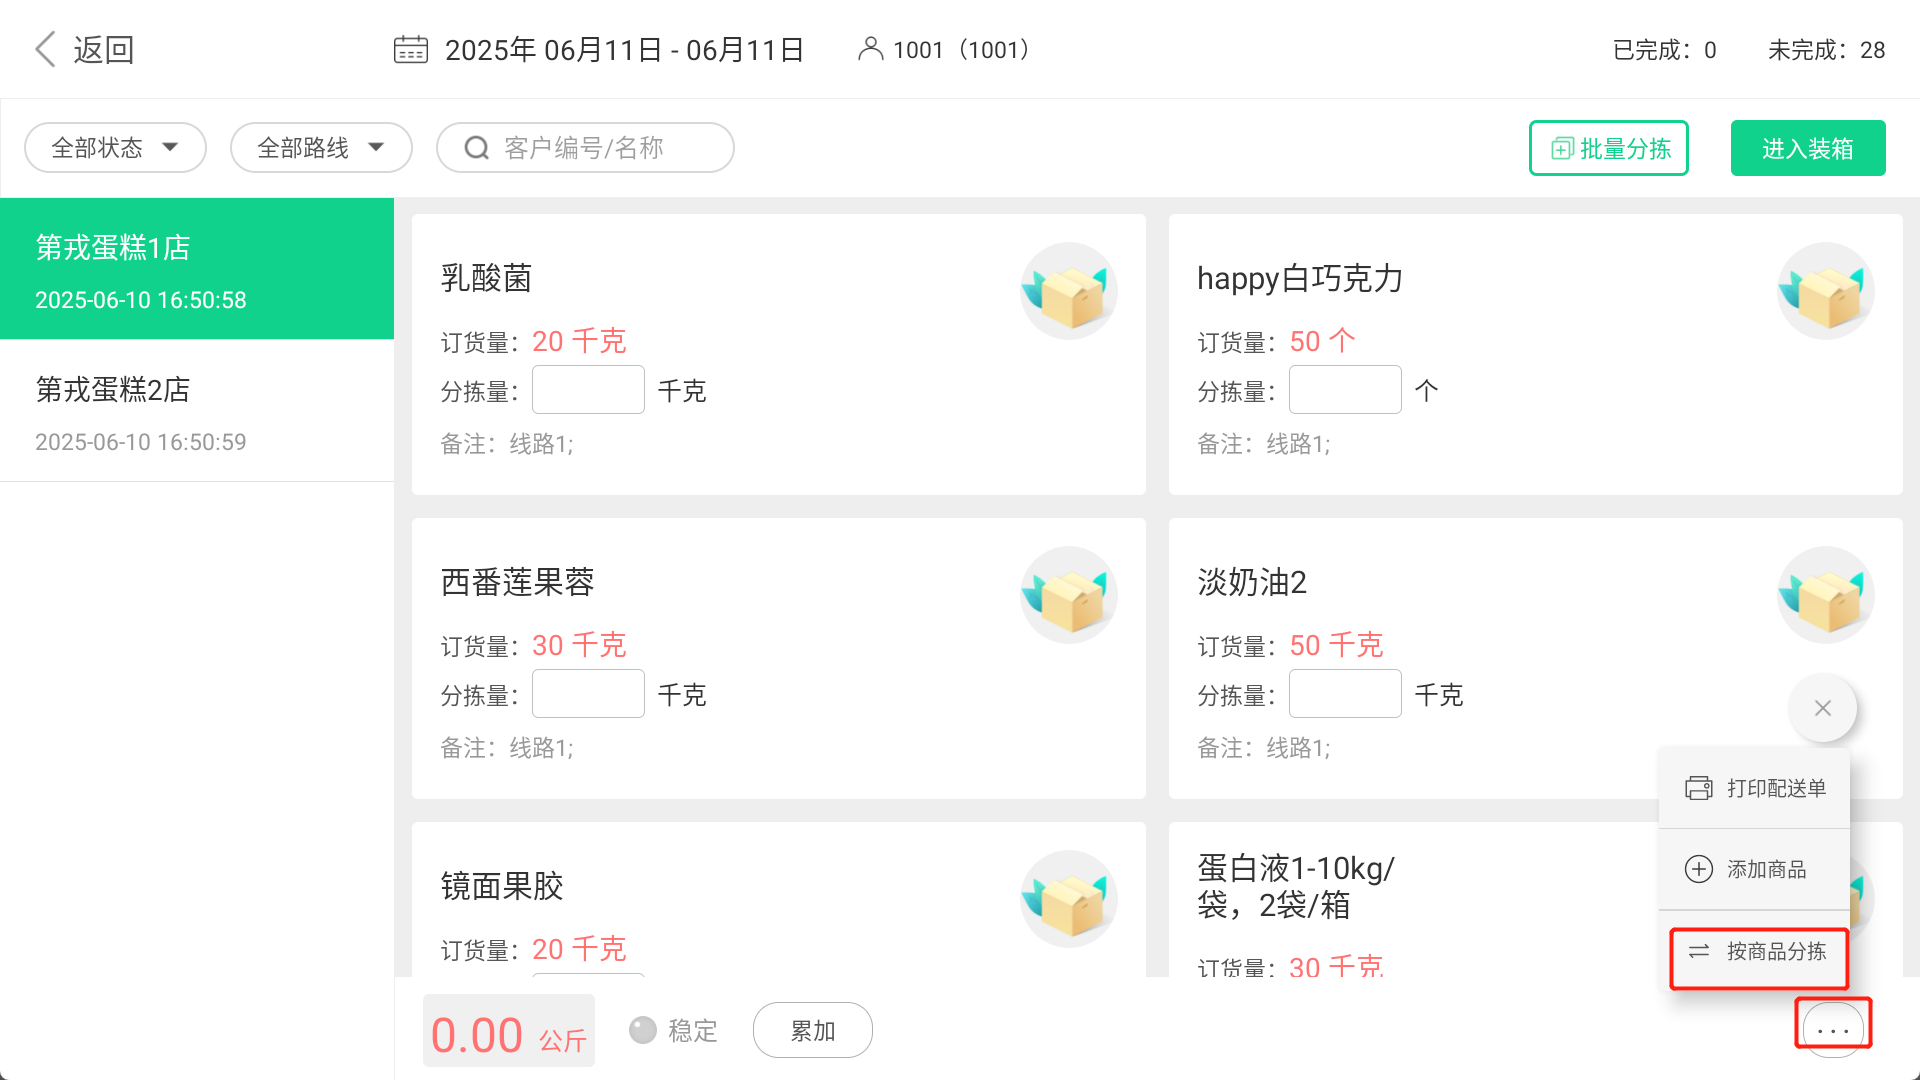Image resolution: width=1920 pixels, height=1080 pixels.
Task: Click the three-dots more options button
Action: point(1833,1029)
